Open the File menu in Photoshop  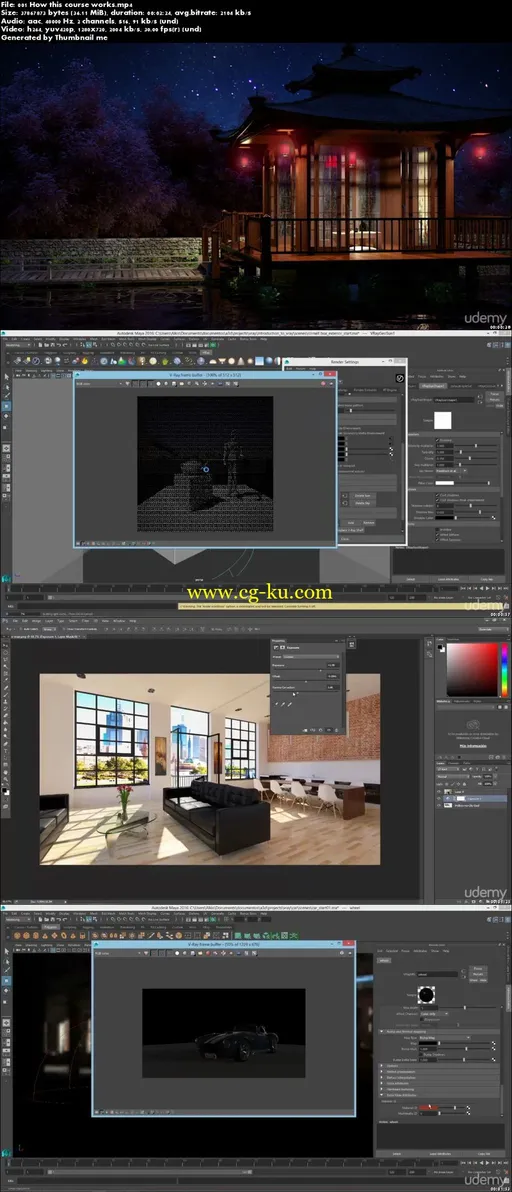click(14, 621)
